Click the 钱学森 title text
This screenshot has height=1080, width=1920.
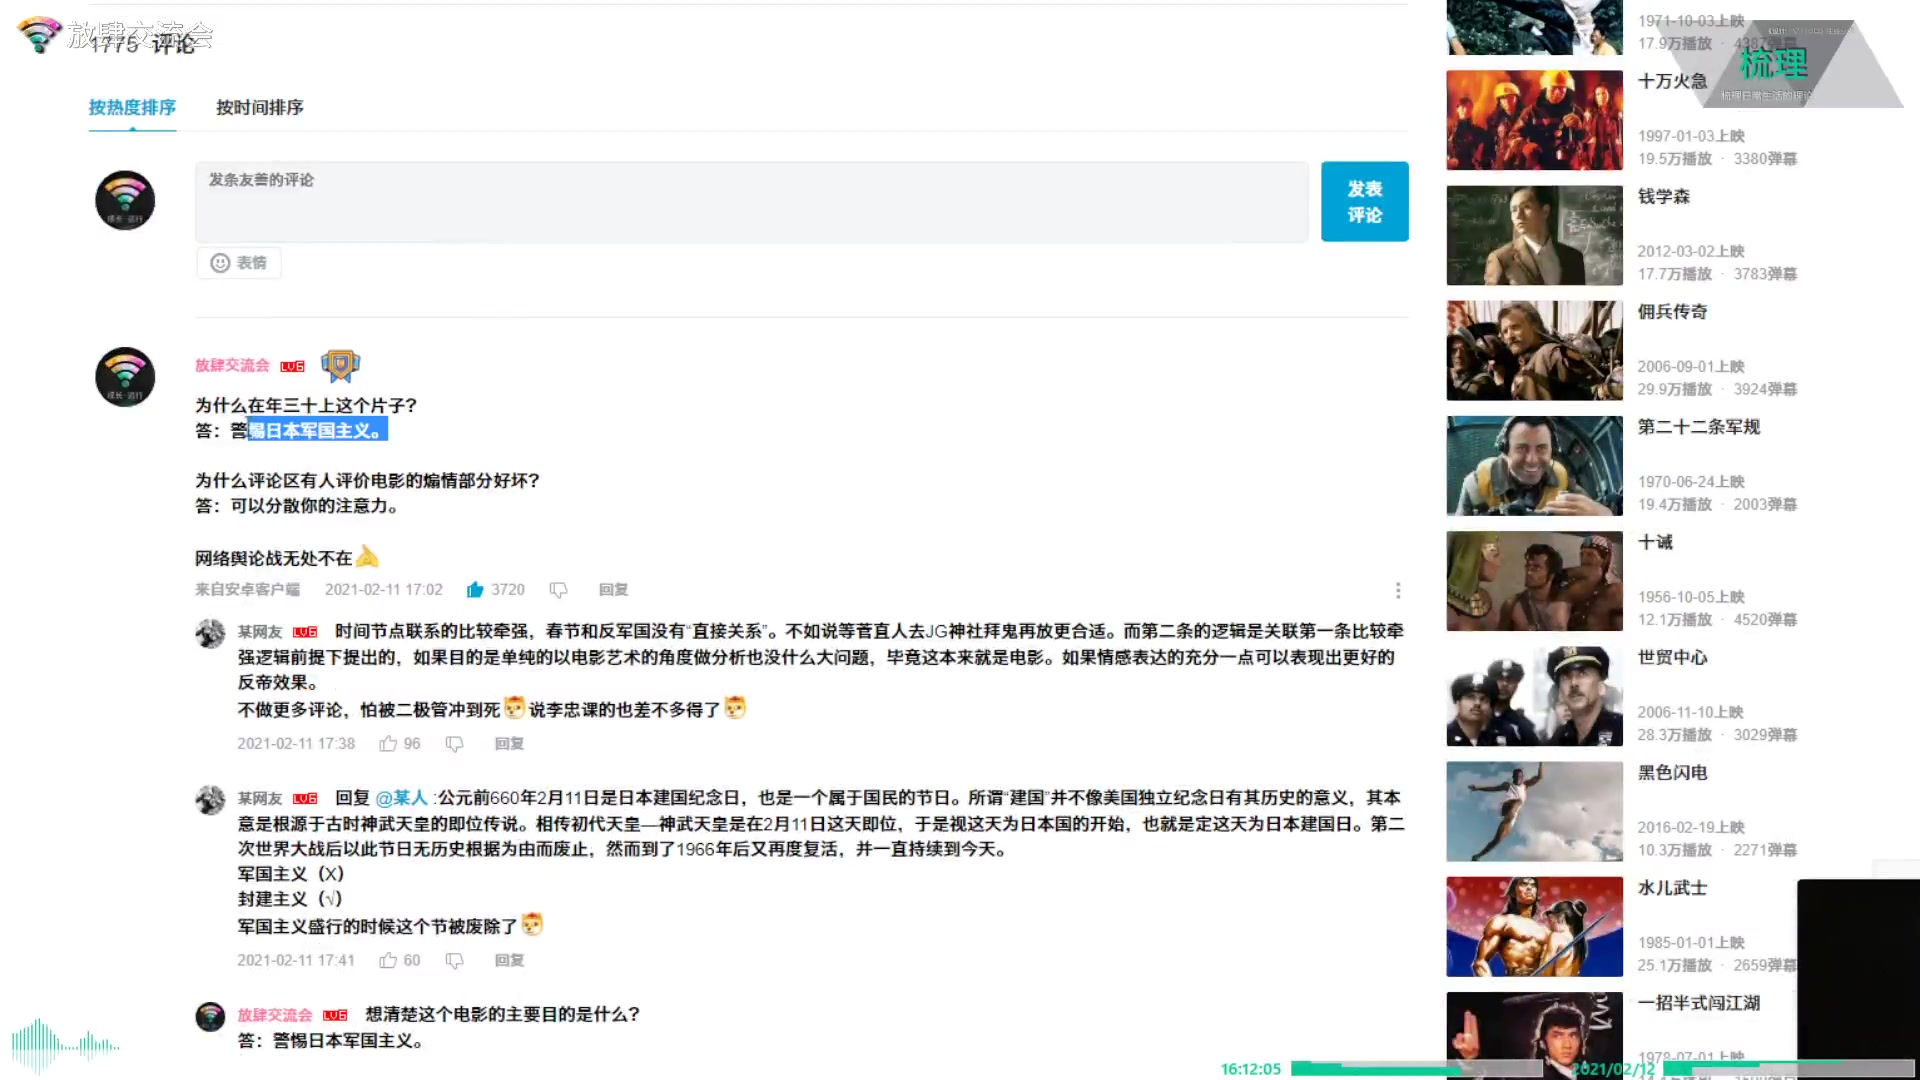pos(1664,196)
